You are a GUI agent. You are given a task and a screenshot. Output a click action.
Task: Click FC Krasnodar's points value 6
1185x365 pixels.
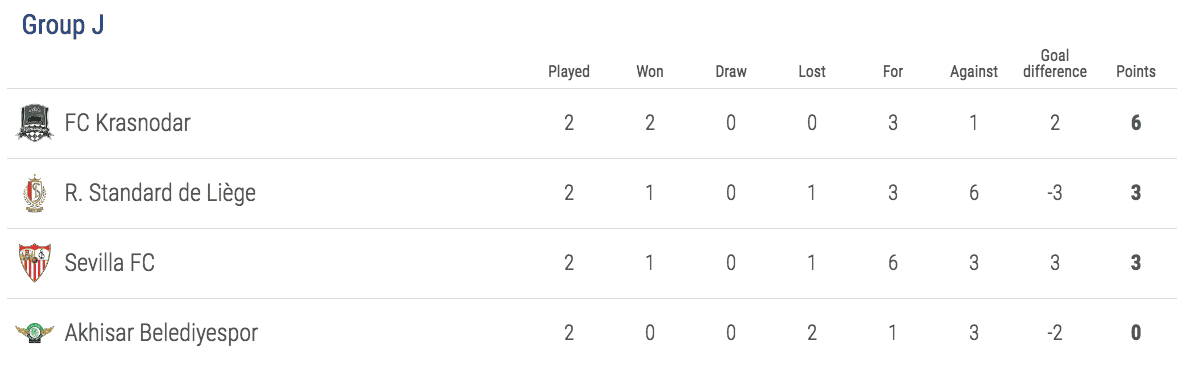pyautogui.click(x=1136, y=122)
